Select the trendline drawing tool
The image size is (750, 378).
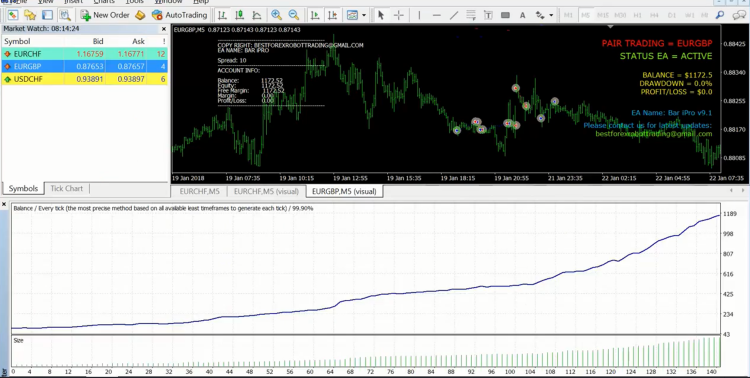tap(454, 15)
